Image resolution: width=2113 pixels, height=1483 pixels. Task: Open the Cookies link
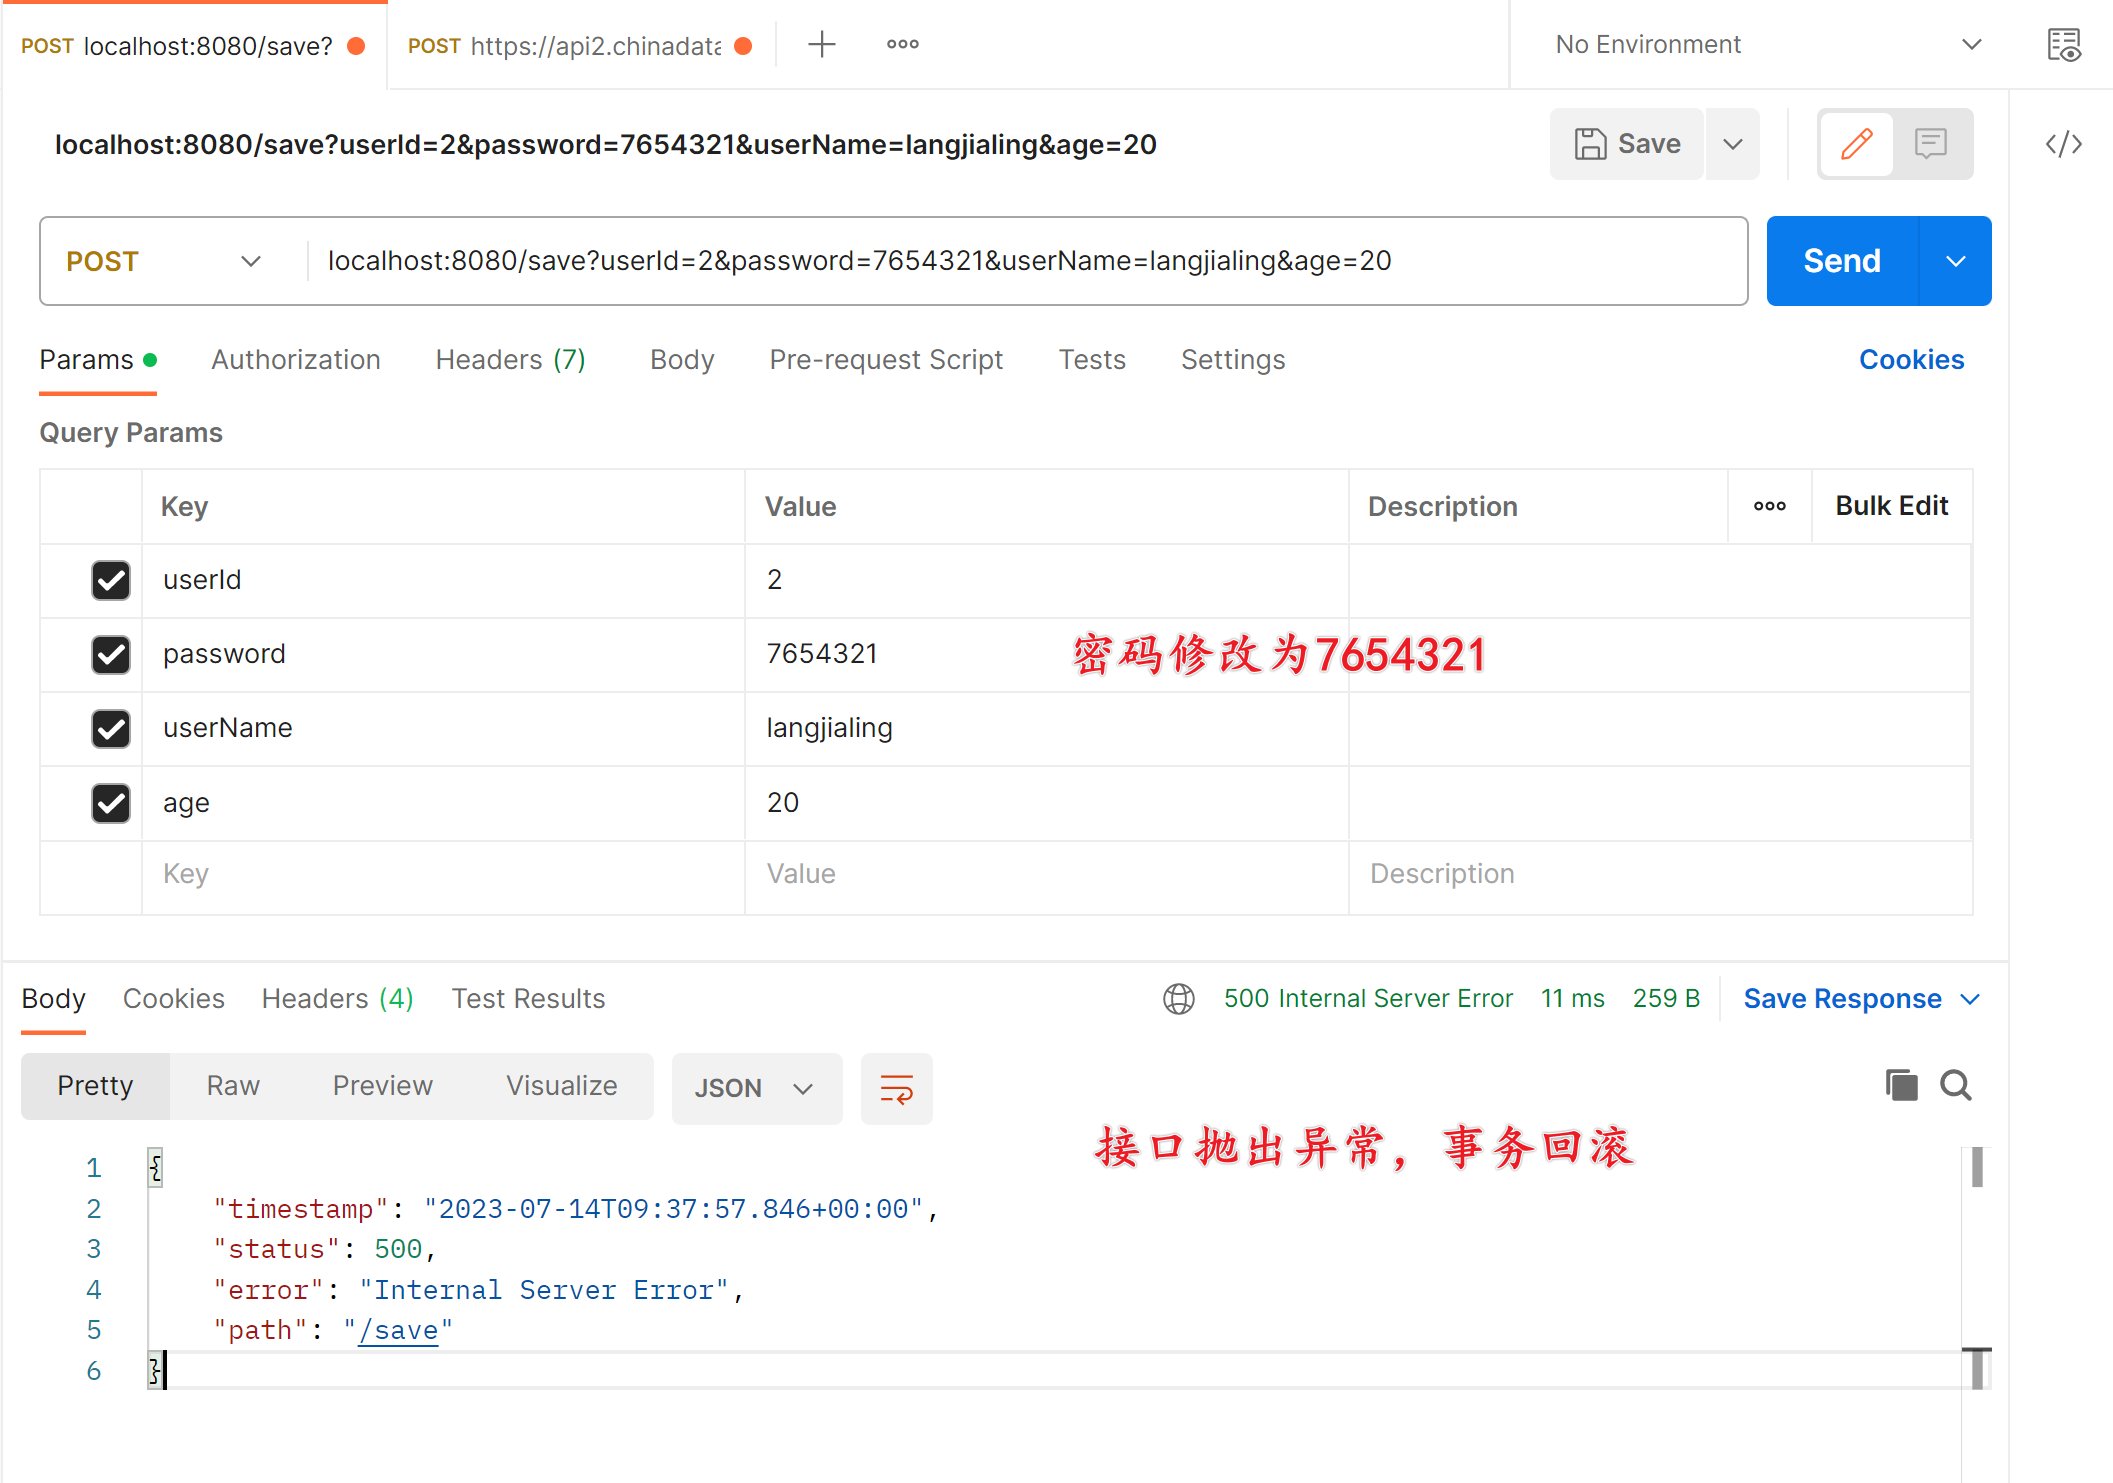[1911, 360]
